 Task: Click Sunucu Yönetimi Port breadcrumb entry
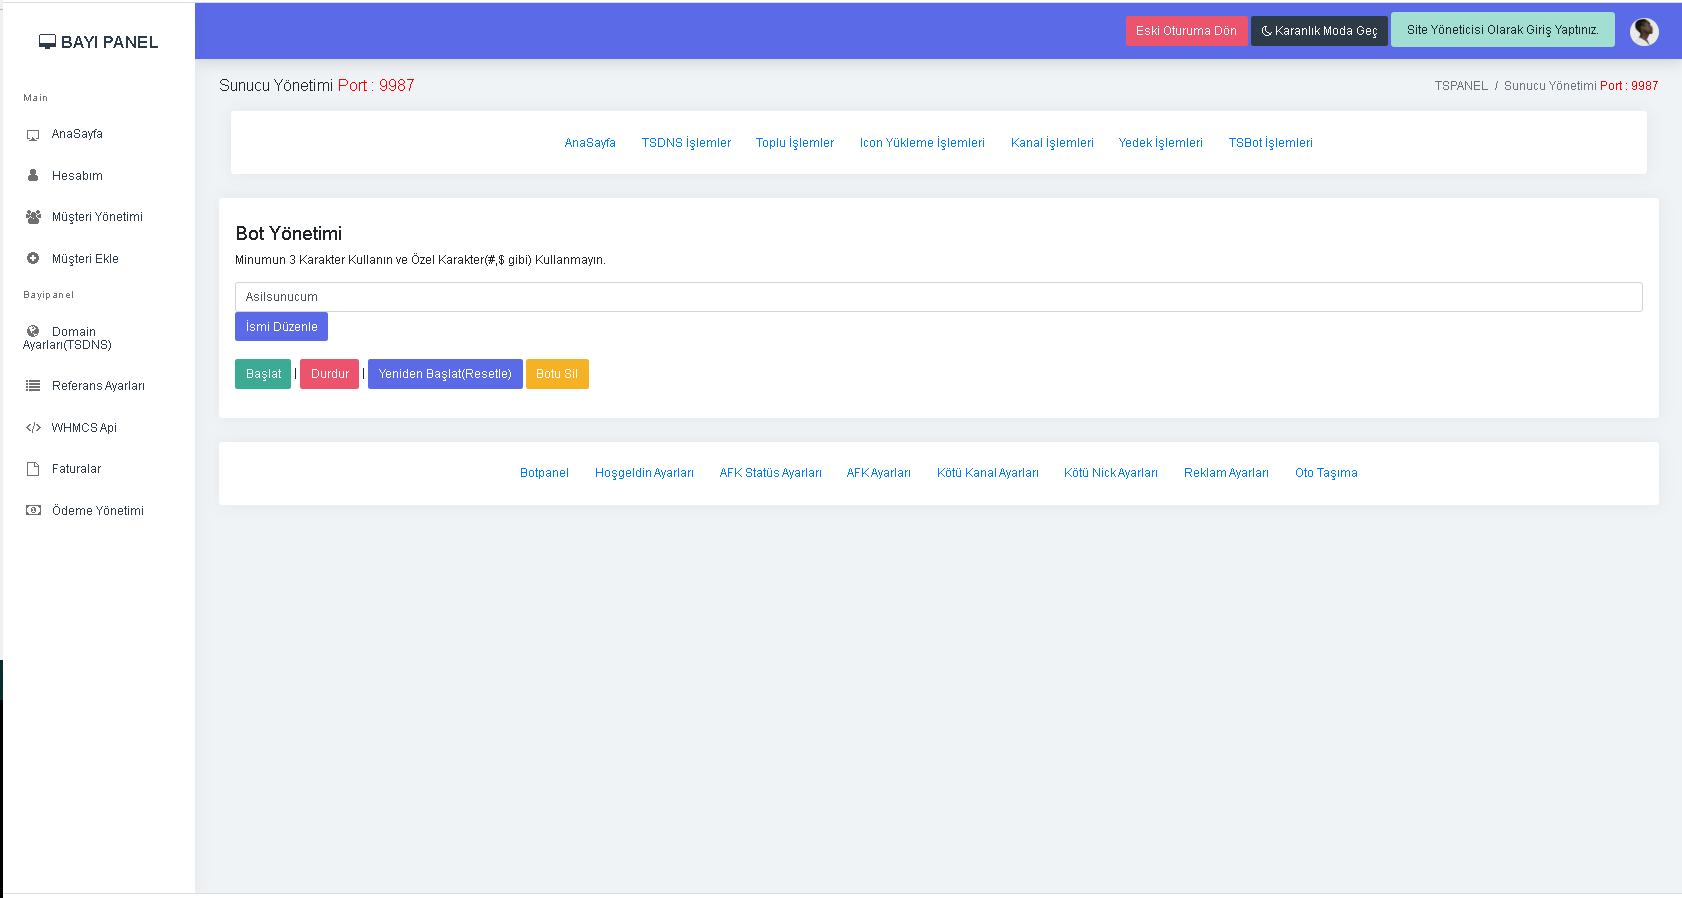pos(1581,86)
